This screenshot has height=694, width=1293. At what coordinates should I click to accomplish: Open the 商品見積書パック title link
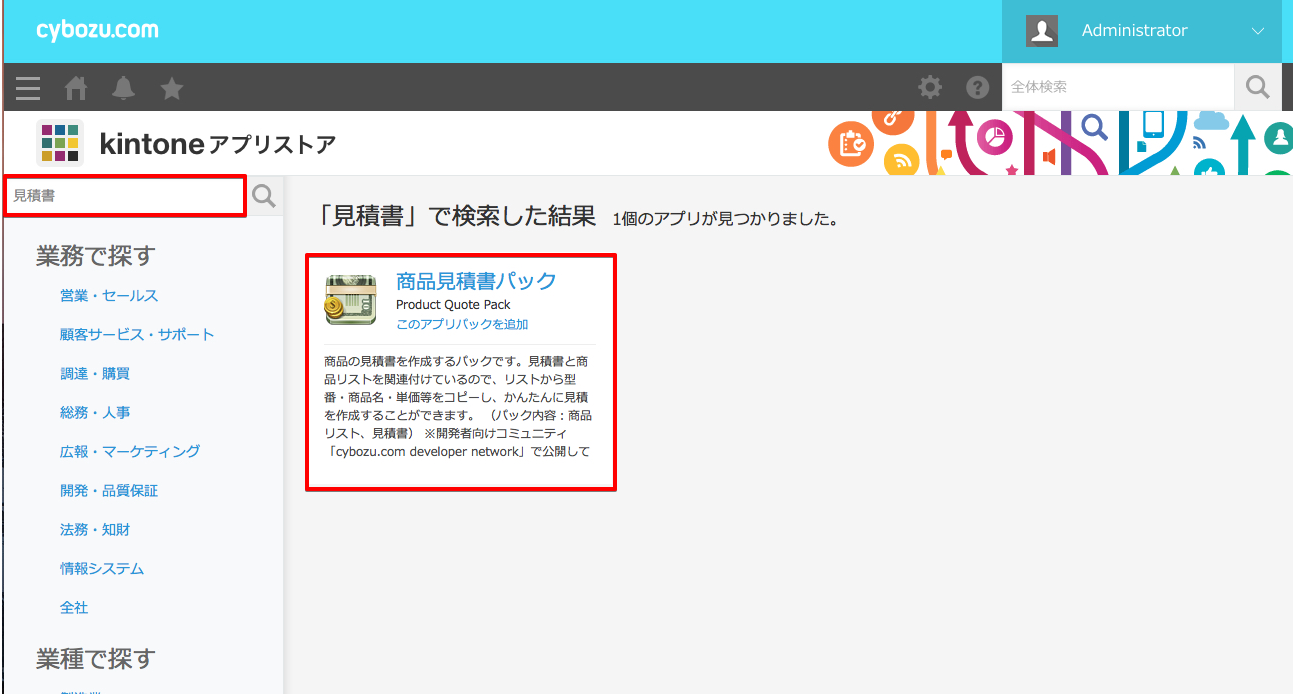[476, 281]
